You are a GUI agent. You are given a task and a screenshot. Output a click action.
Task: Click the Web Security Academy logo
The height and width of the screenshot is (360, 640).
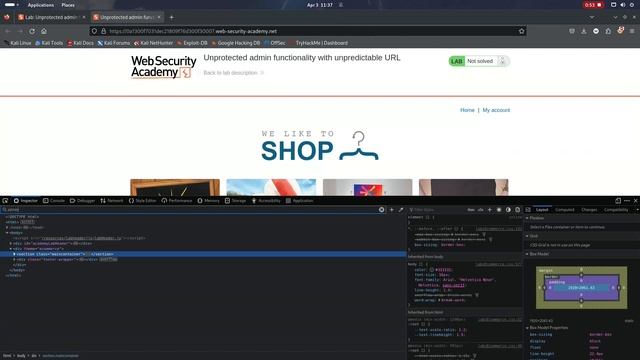tap(163, 67)
